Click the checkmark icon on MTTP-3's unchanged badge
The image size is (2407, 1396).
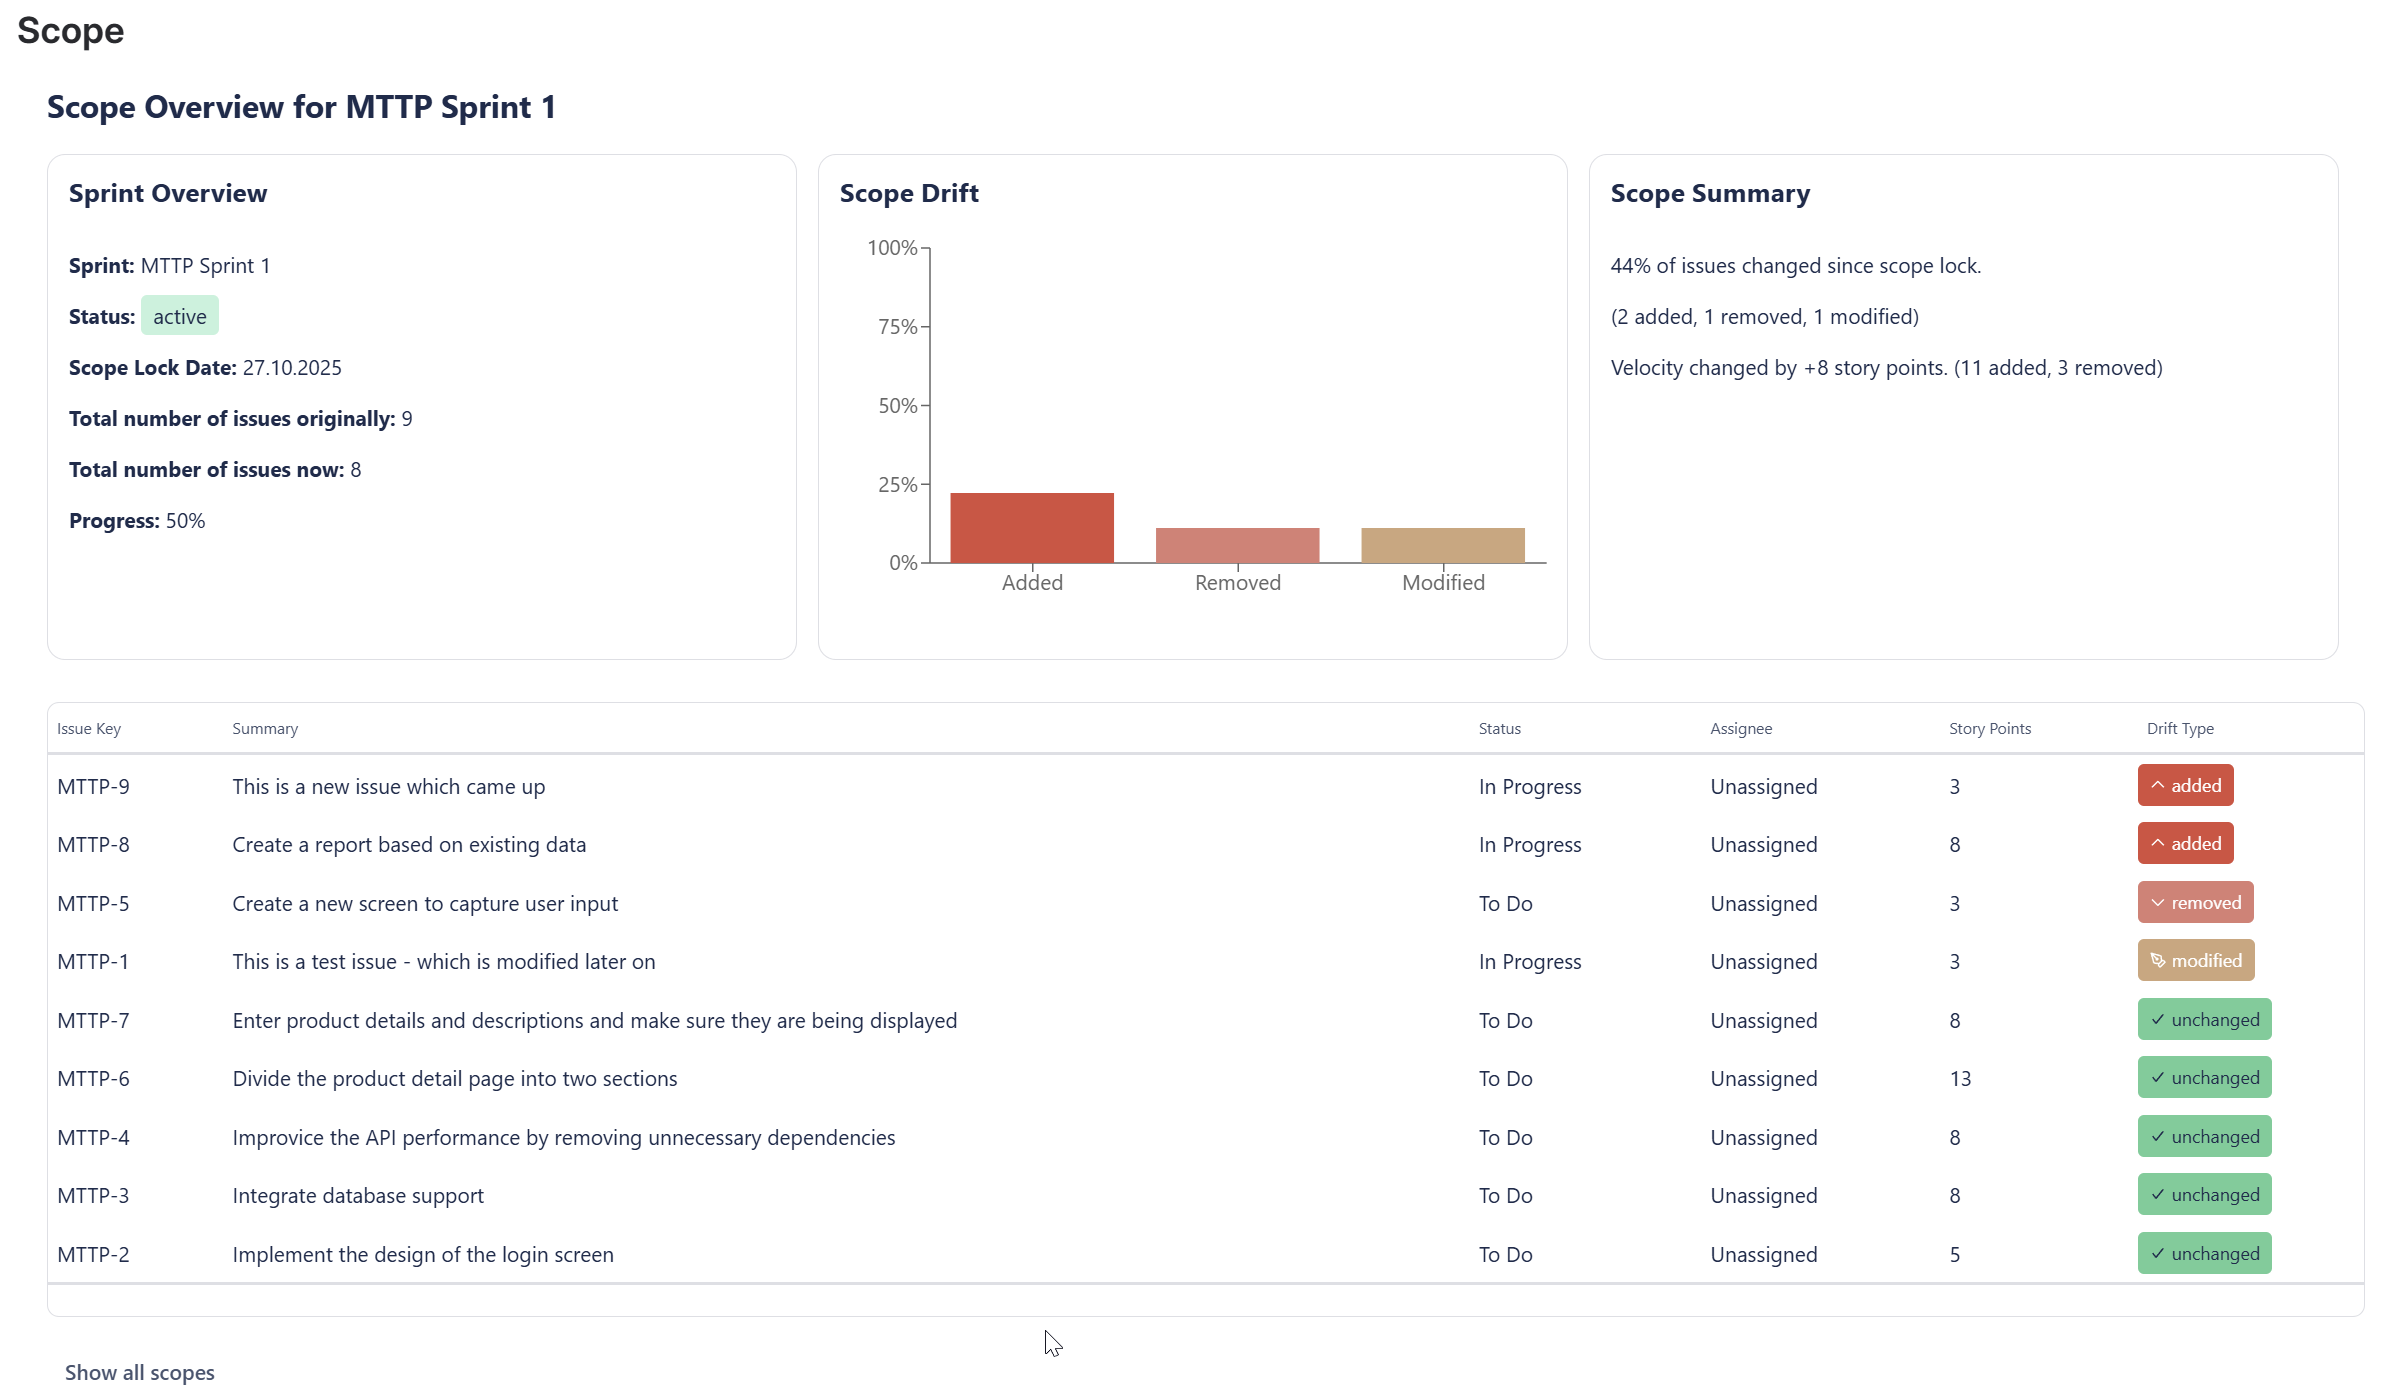click(2158, 1194)
